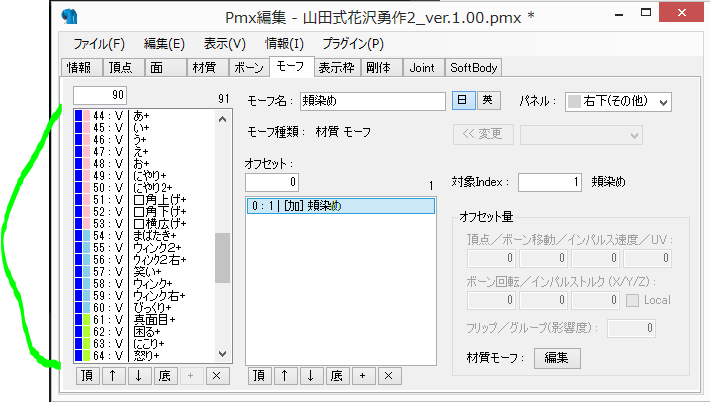Click the 対象Index field showing 1

[x=550, y=182]
